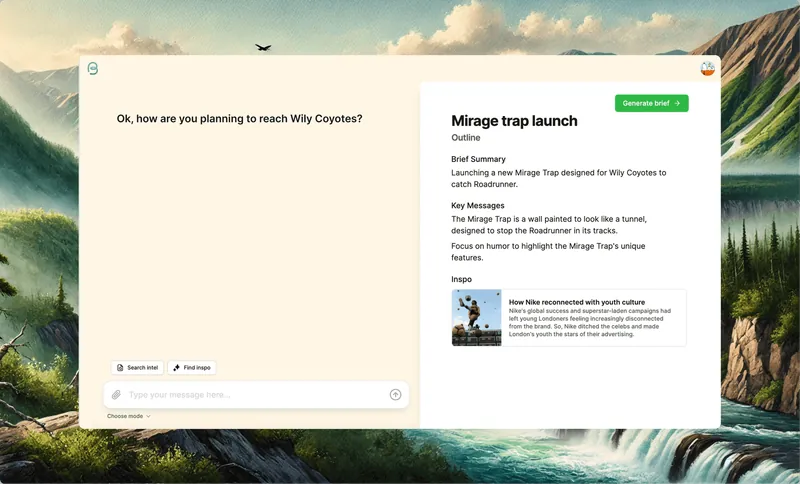Click the arrow on Generate brief
The width and height of the screenshot is (800, 484).
point(677,103)
